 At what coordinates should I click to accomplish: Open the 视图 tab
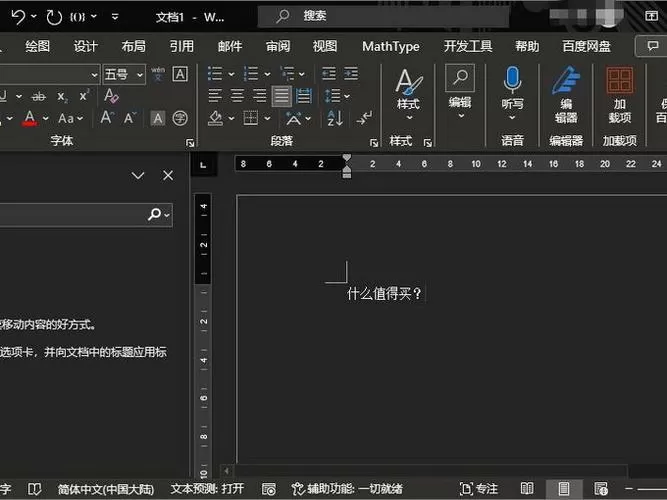[x=325, y=46]
